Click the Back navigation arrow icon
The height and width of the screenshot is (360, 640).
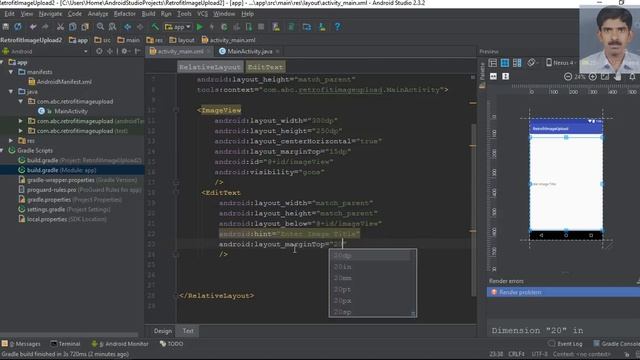(x=127, y=27)
